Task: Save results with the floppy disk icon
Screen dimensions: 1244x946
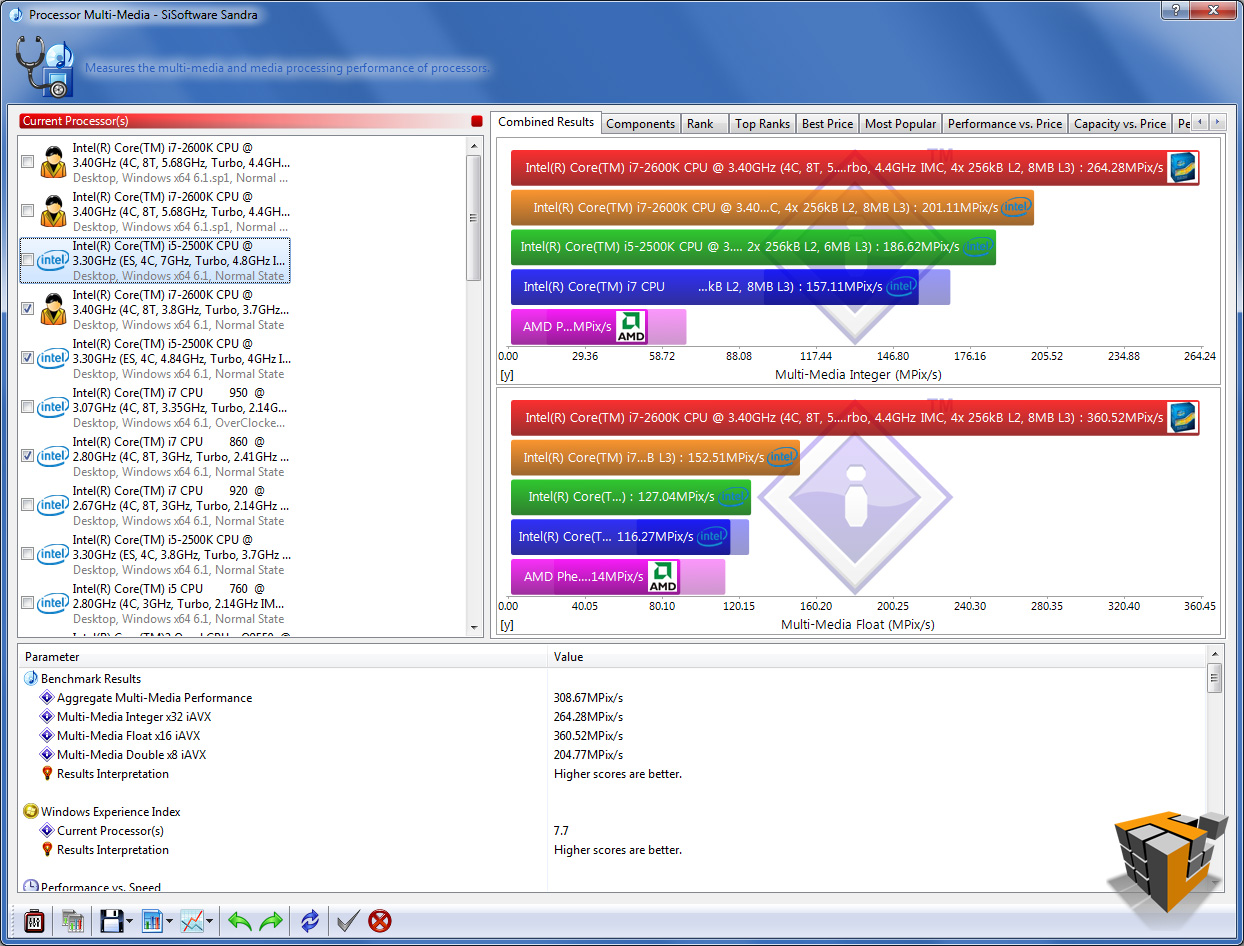Action: [111, 921]
